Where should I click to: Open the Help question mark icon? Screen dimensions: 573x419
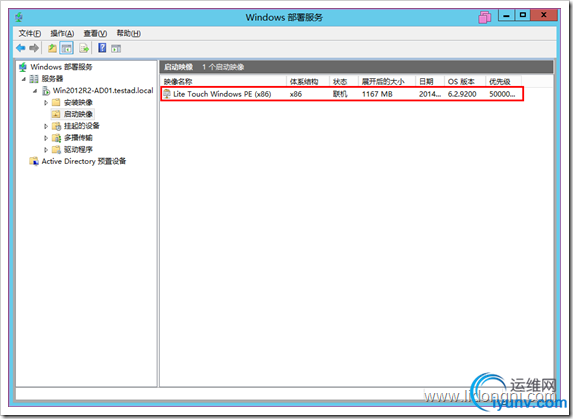(x=102, y=47)
